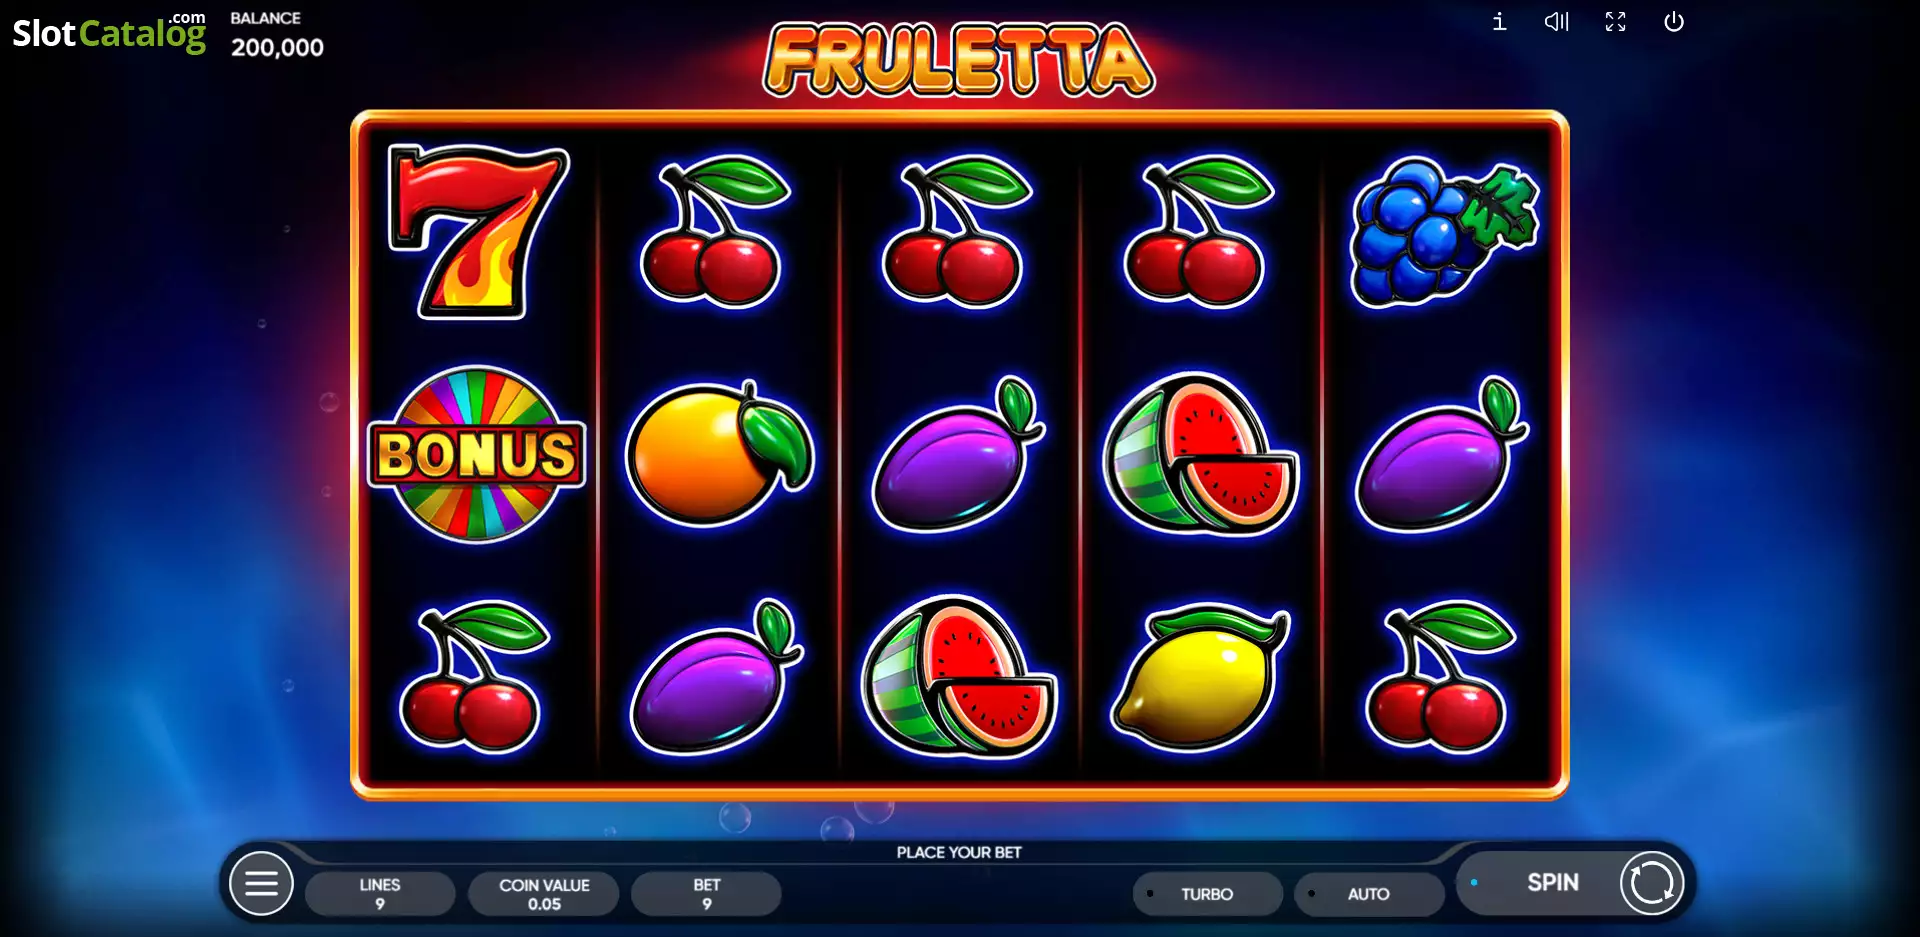Screen dimensions: 1920x937
Task: Click the balance amount 200,000
Action: click(x=277, y=47)
